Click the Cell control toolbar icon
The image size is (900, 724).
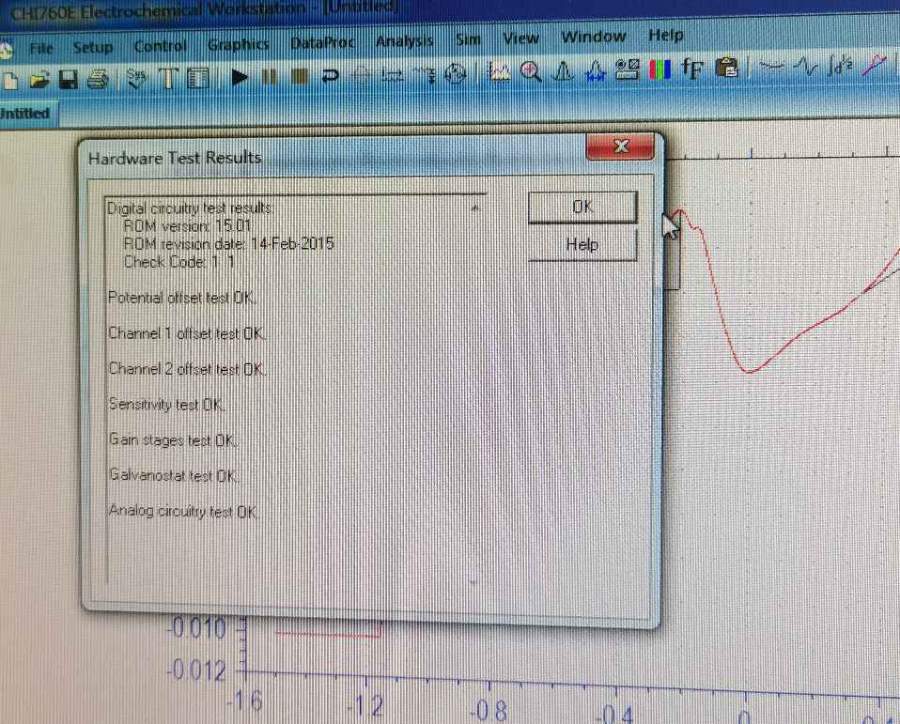(456, 74)
